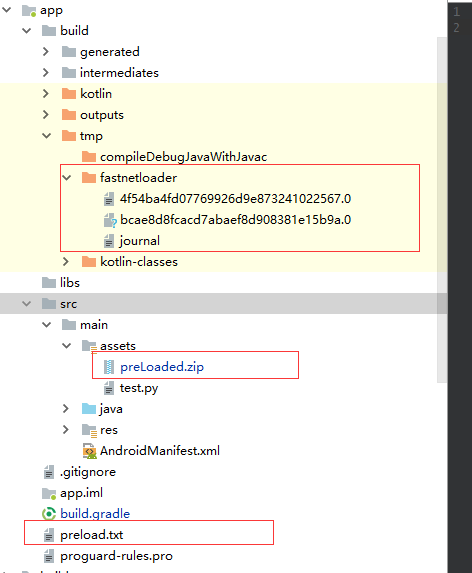Screen dimensions: 472x573
Task: Click the AndroidManifest.xml file icon
Action: pos(90,451)
